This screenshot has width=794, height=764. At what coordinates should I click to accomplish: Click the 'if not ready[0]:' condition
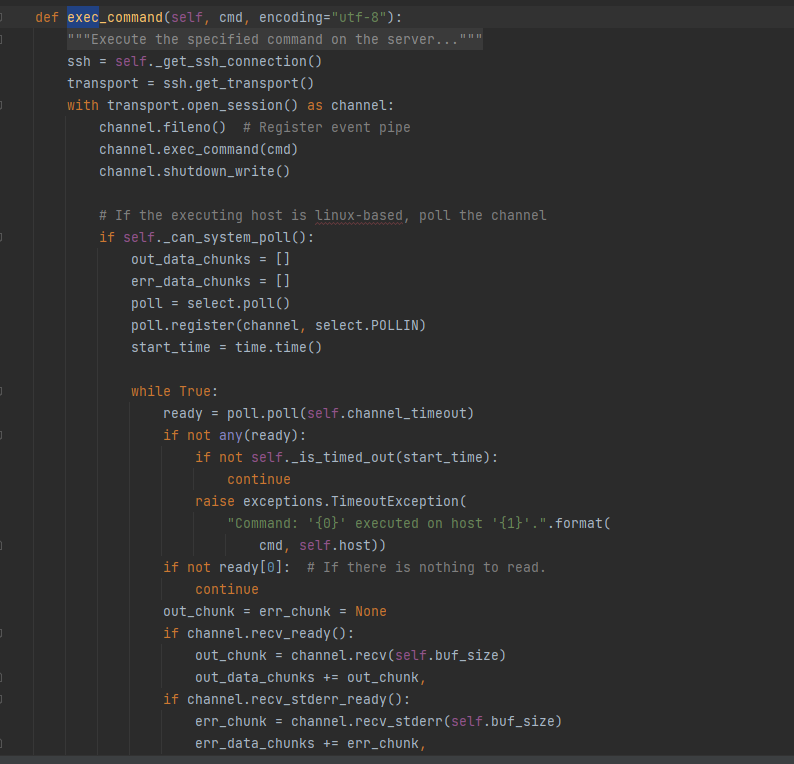point(226,568)
